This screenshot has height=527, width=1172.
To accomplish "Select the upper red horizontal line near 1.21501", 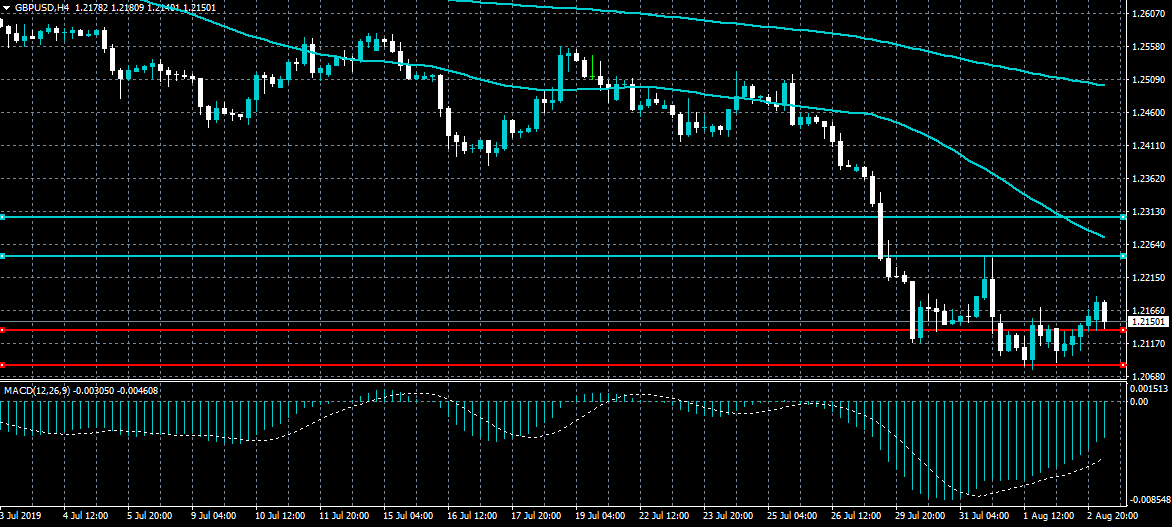I will (562, 330).
